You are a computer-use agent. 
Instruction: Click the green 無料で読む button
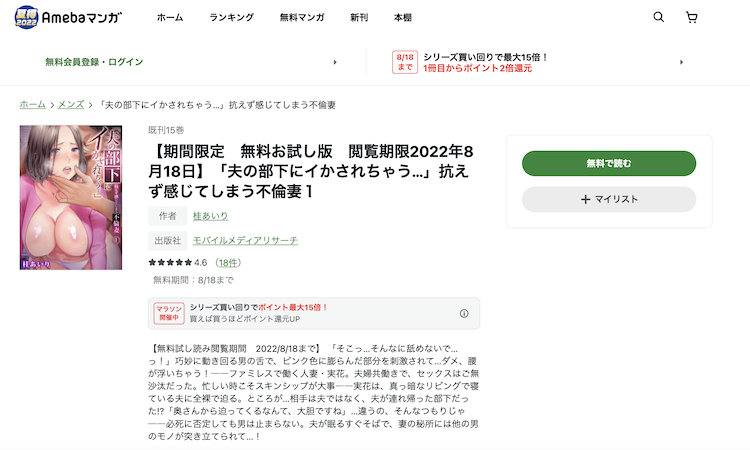click(x=609, y=164)
